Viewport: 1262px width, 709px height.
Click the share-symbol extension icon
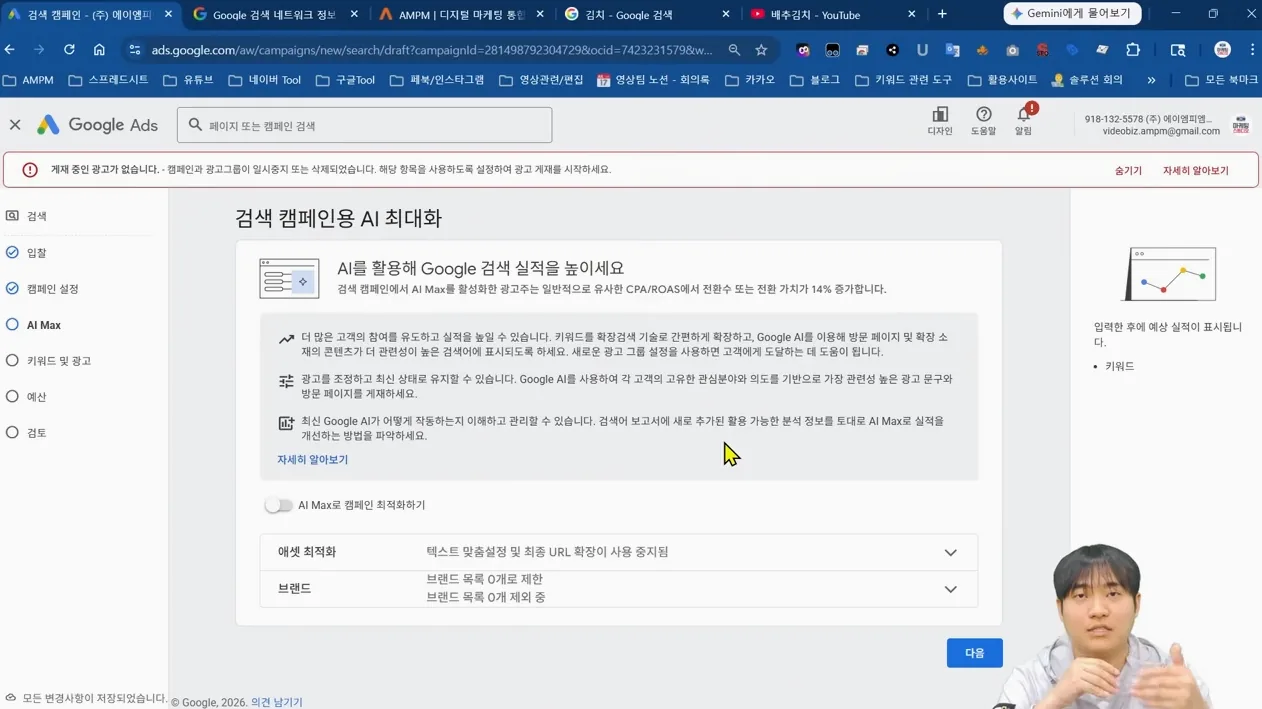pyautogui.click(x=892, y=50)
